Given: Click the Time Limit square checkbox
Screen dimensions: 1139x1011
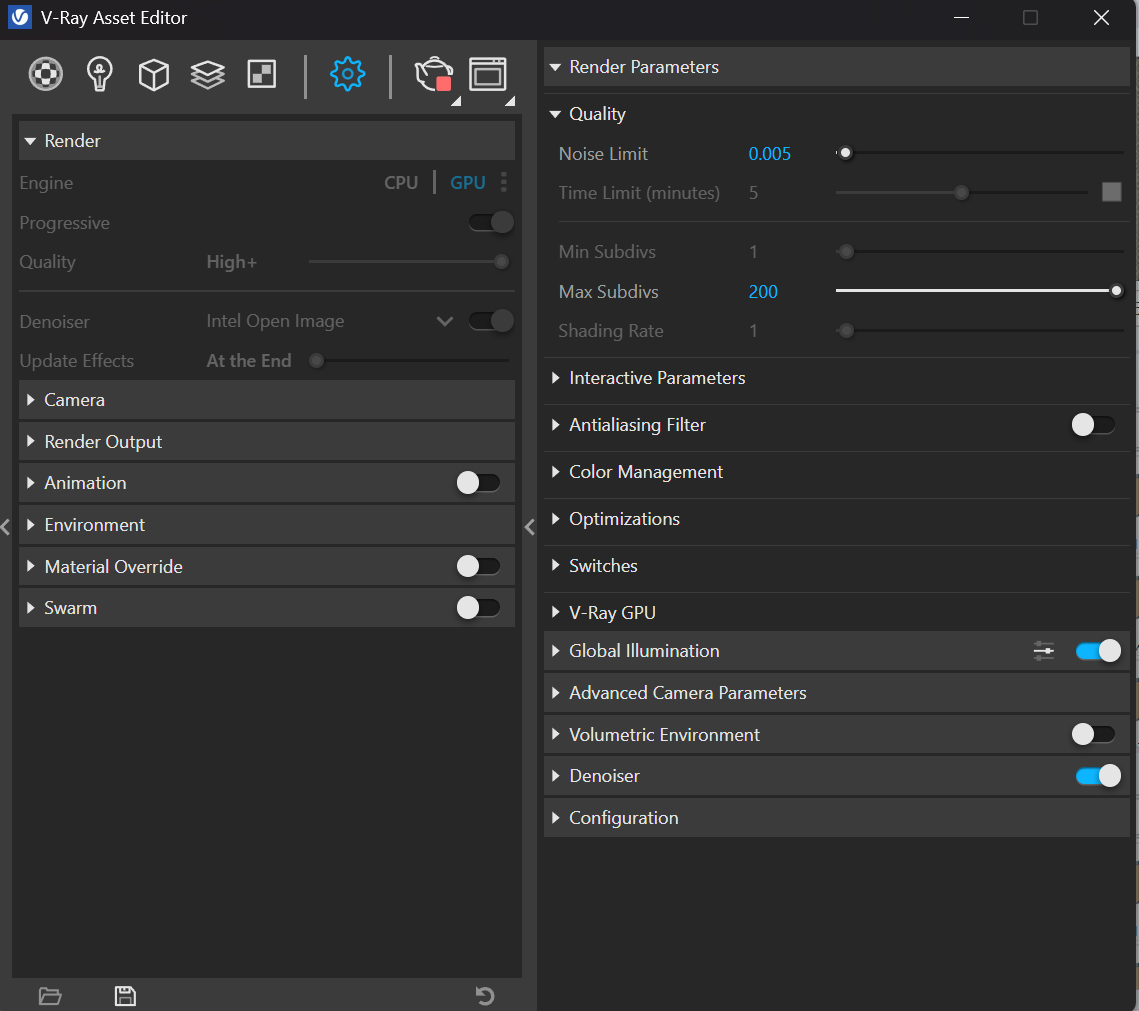Looking at the screenshot, I should [x=1111, y=192].
